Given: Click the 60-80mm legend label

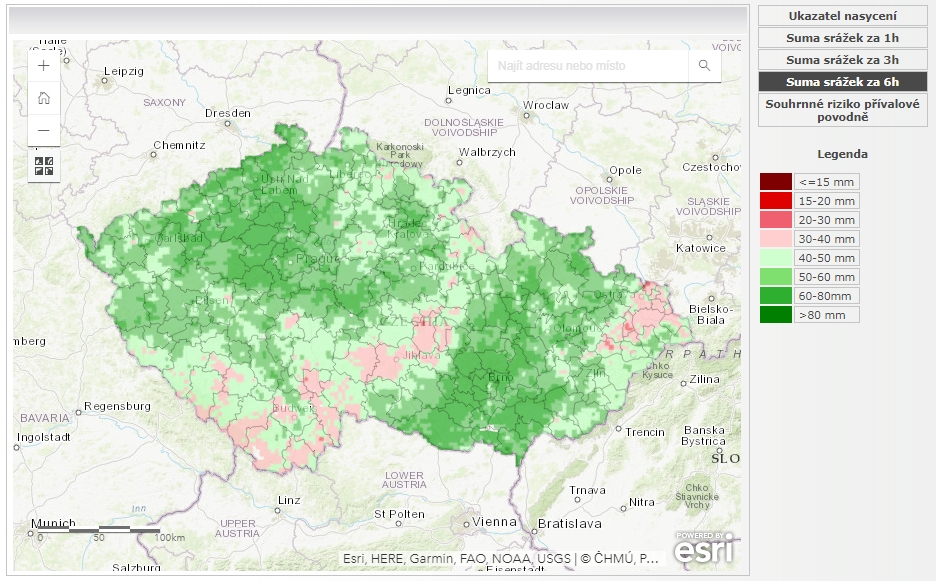Looking at the screenshot, I should [x=827, y=296].
